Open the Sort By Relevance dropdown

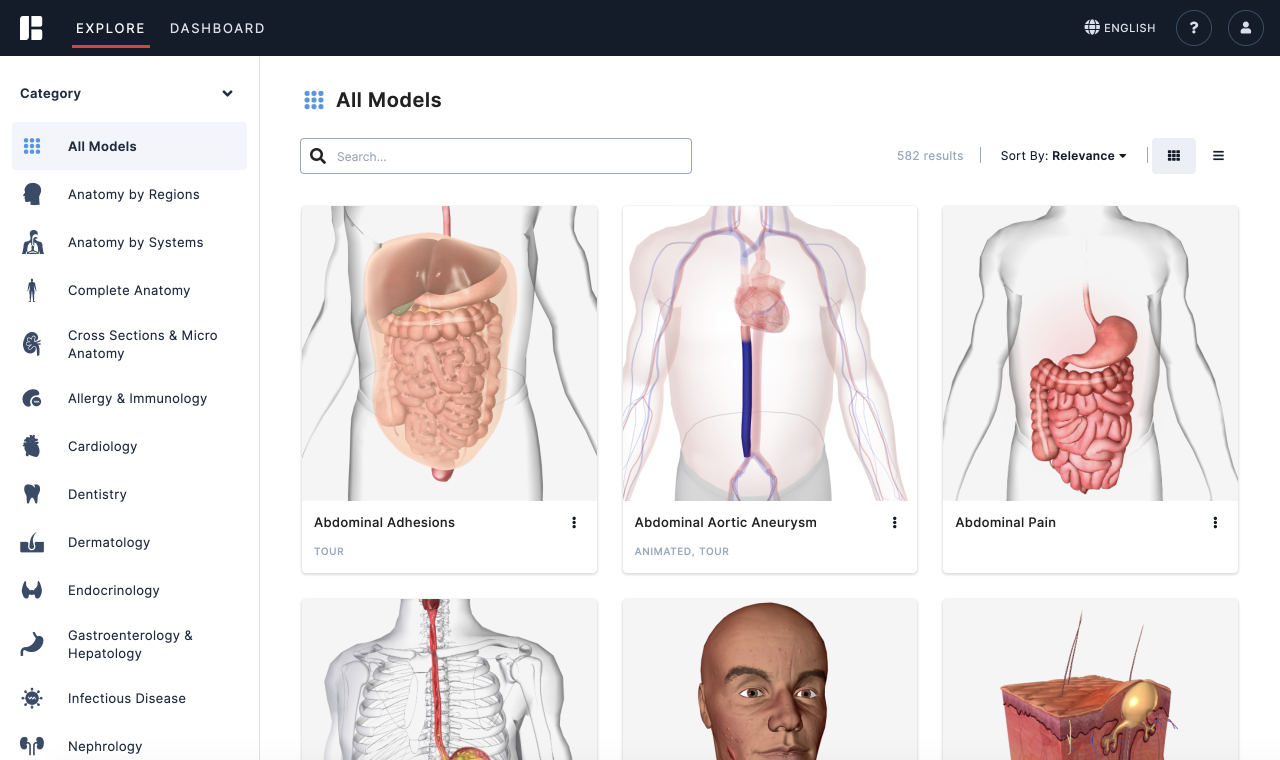click(1063, 156)
